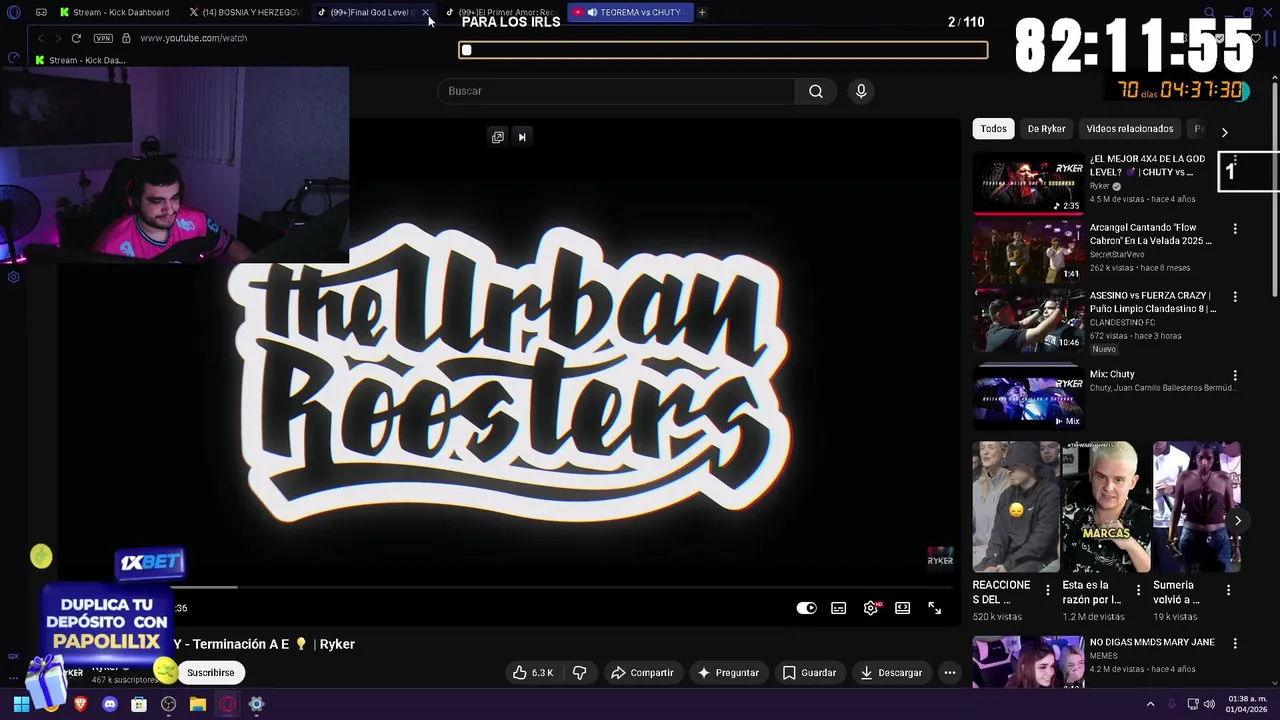This screenshot has height=720, width=1280.
Task: Select the De Ryker filter chip
Action: click(x=1046, y=129)
